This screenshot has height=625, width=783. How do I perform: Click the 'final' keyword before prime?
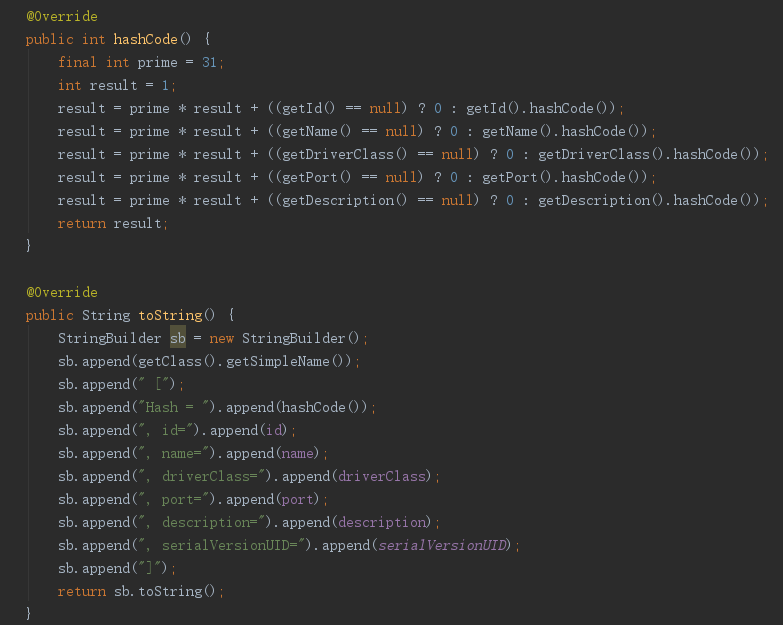(x=77, y=62)
